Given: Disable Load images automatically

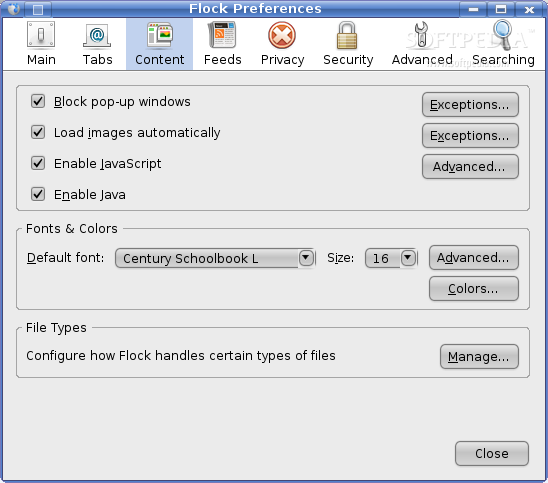Looking at the screenshot, I should point(38,132).
